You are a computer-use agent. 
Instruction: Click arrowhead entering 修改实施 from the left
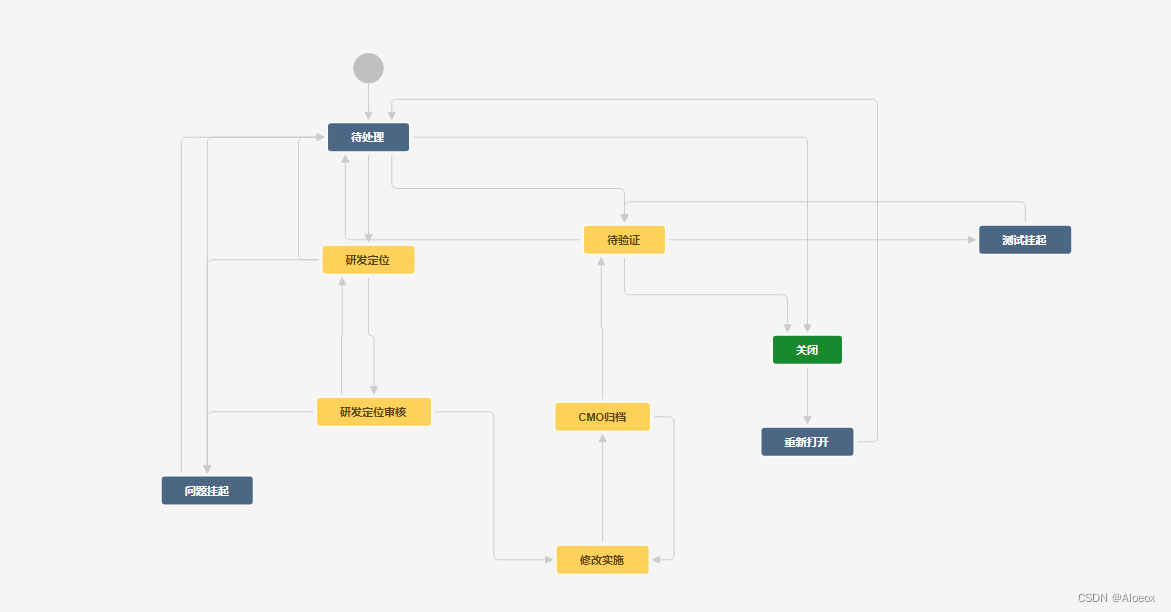point(549,560)
